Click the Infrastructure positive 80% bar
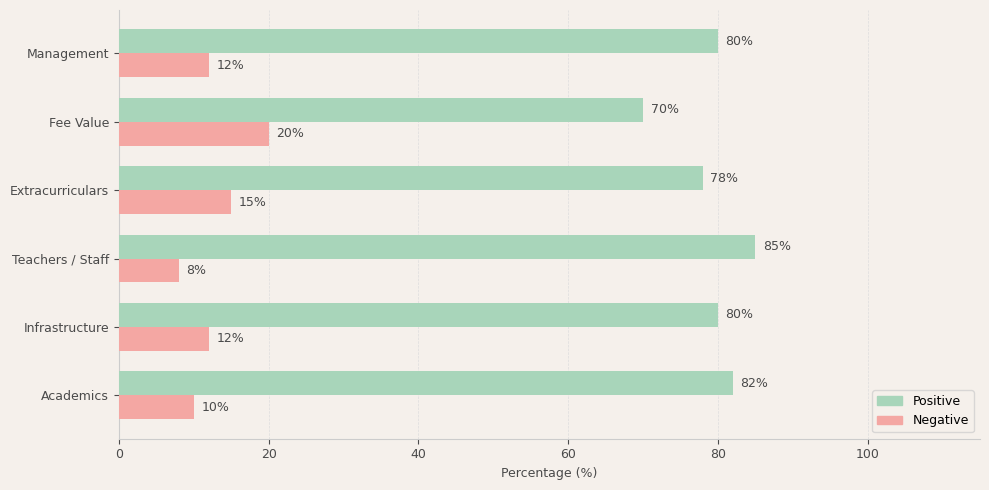Screen dimensions: 989x490 (x=418, y=315)
